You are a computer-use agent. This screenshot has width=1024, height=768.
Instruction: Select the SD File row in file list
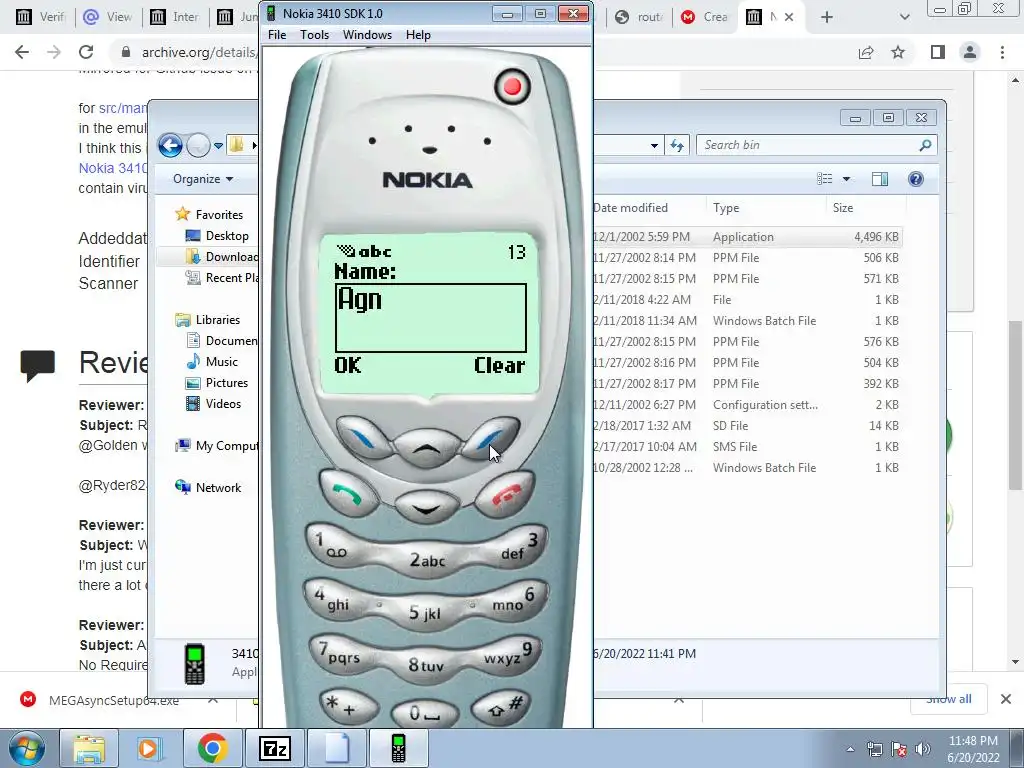(x=748, y=426)
